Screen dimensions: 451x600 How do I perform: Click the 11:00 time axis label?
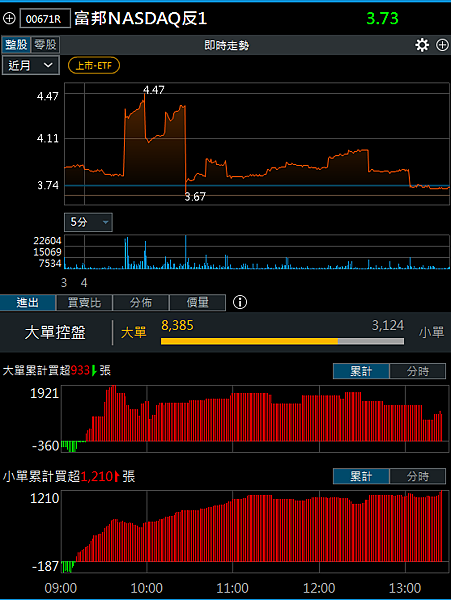pyautogui.click(x=232, y=588)
